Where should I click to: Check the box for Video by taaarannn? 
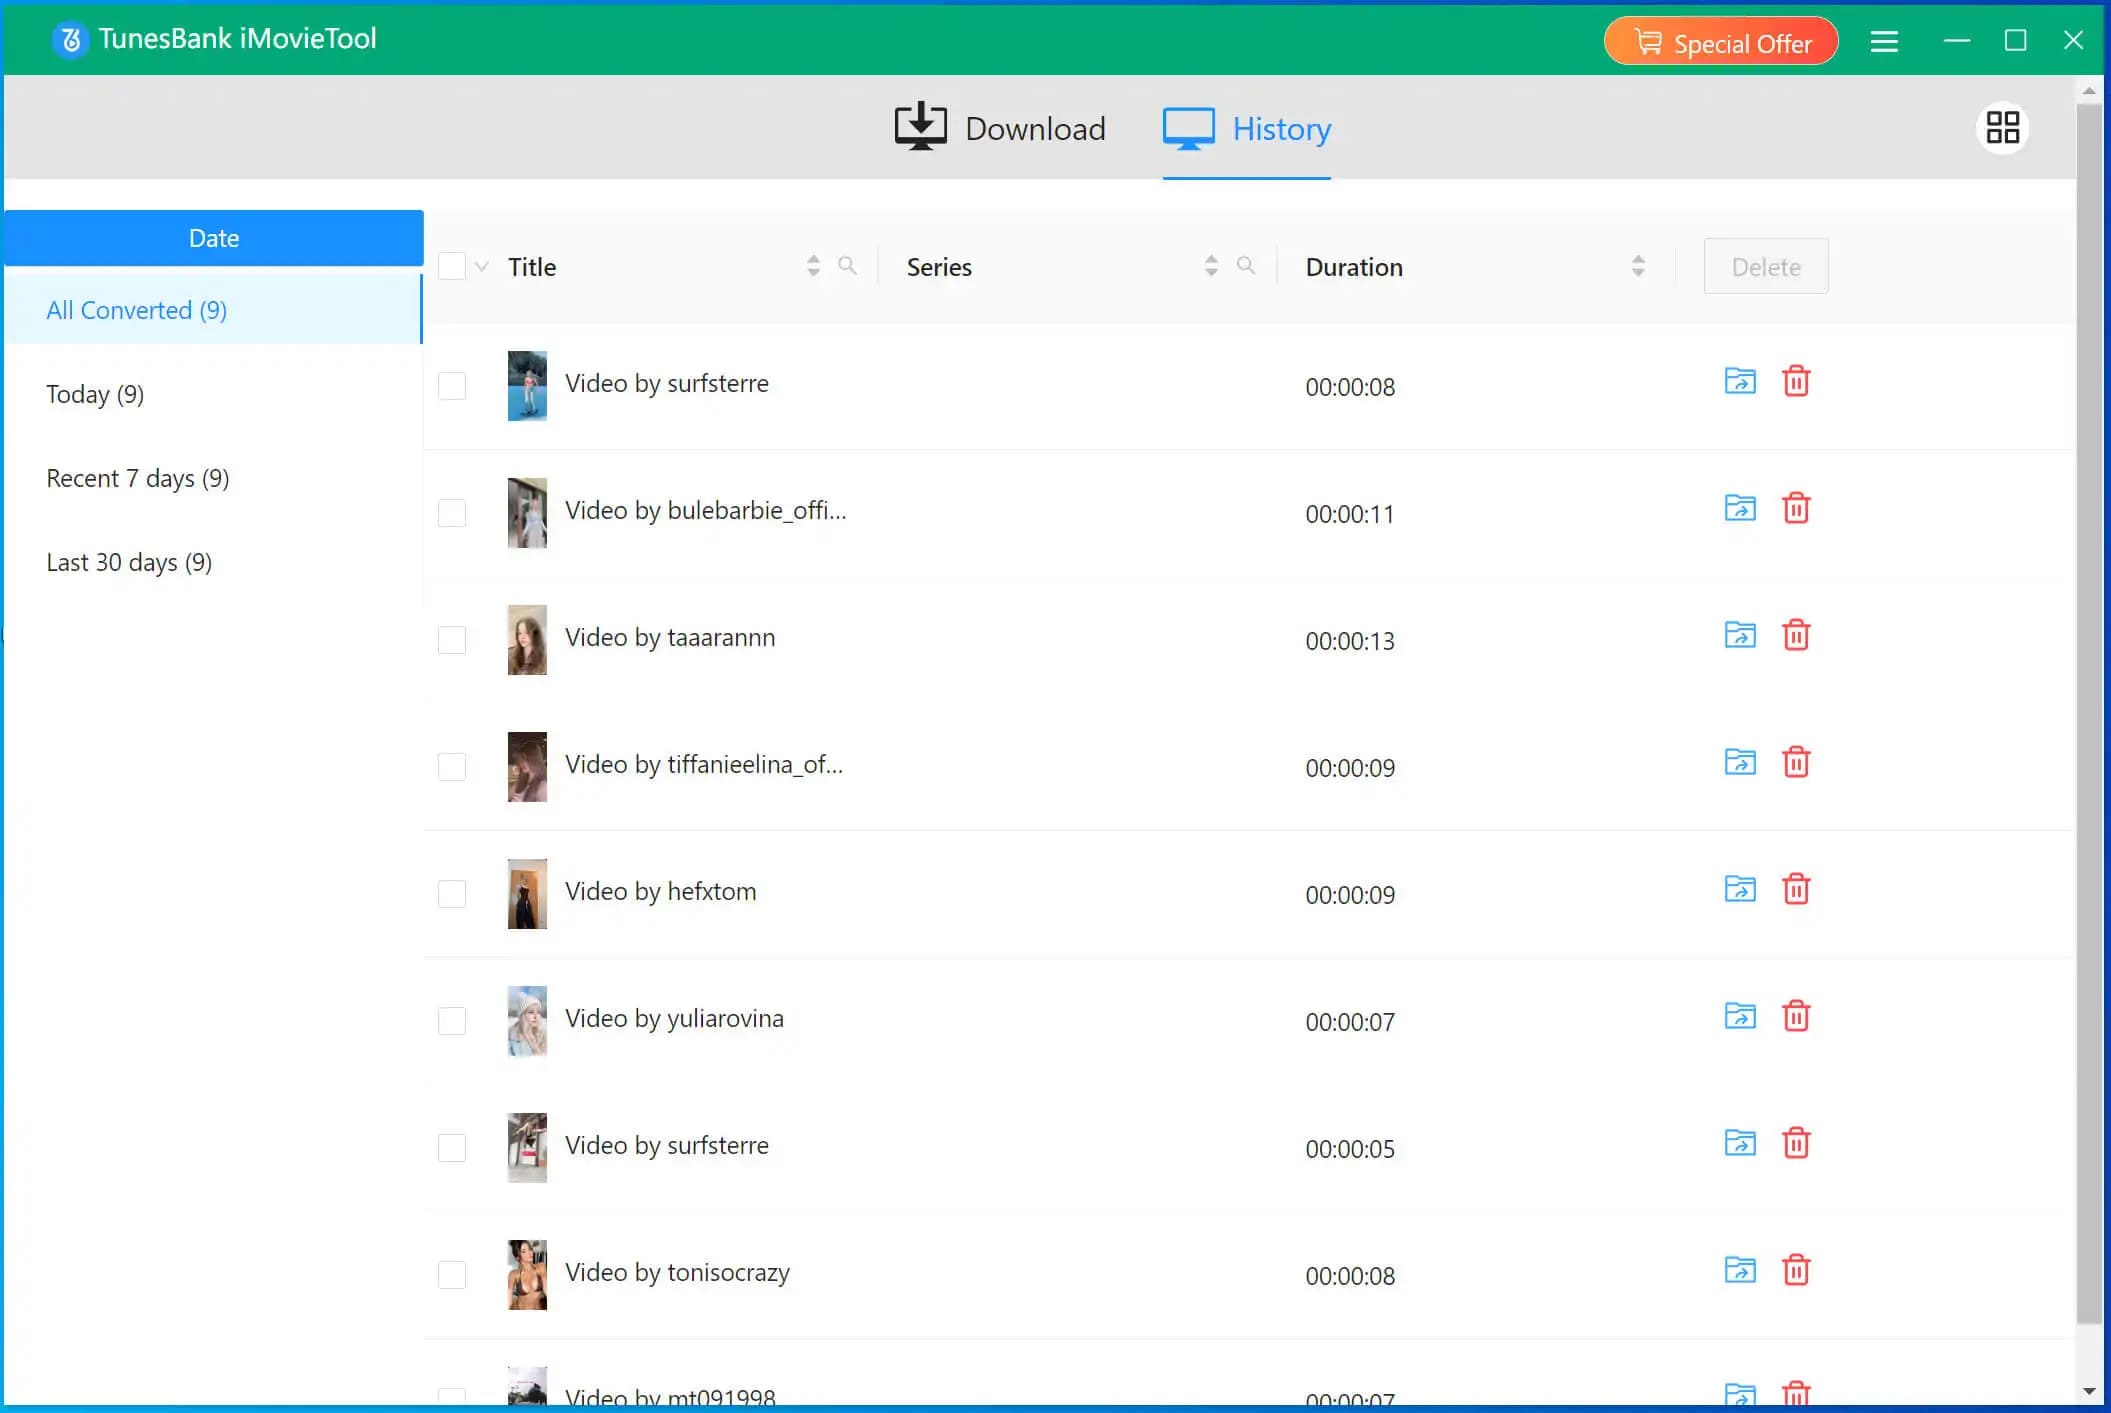pos(452,640)
